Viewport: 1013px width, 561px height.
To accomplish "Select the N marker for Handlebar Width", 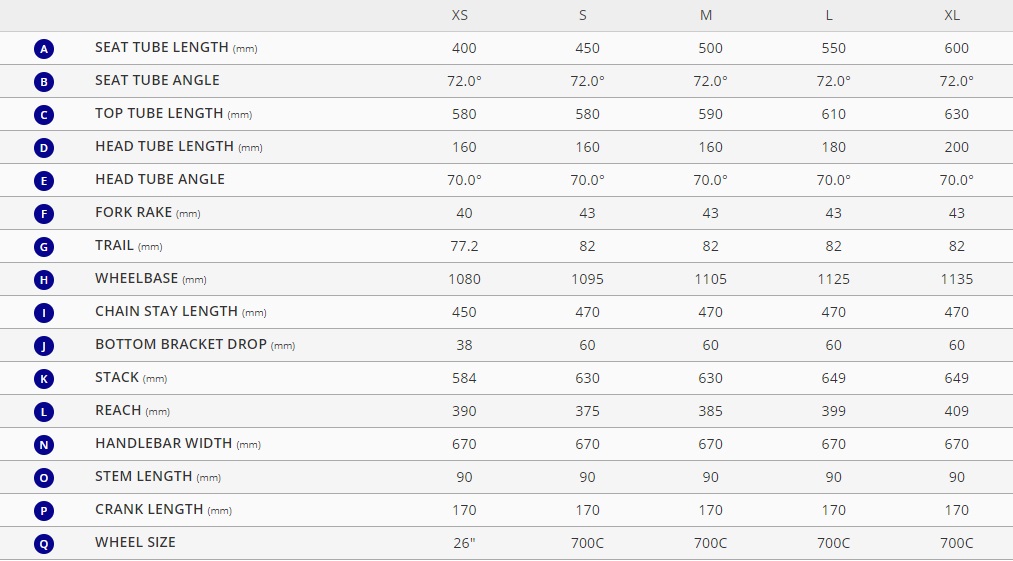I will pyautogui.click(x=44, y=444).
